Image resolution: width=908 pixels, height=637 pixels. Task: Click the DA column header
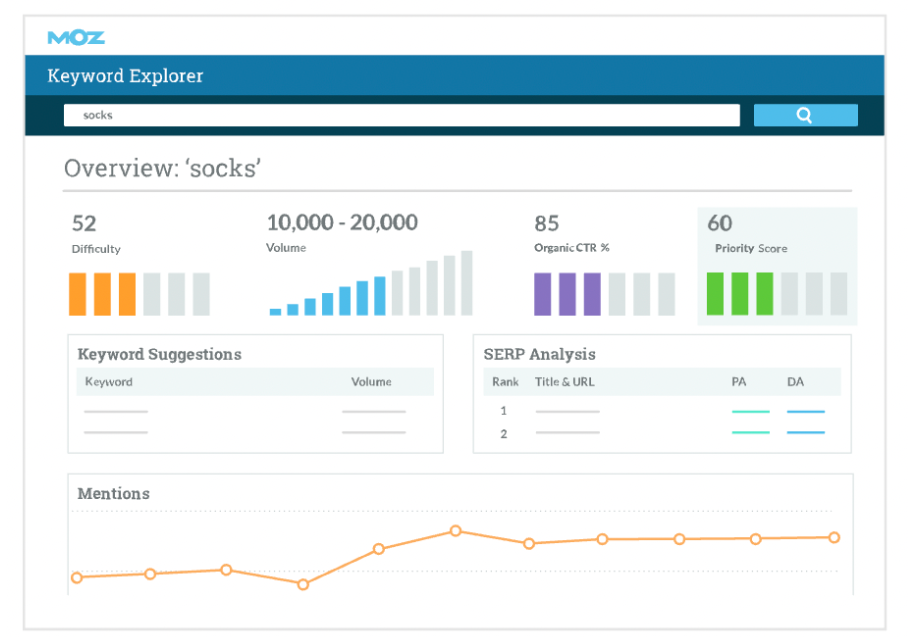click(x=795, y=382)
